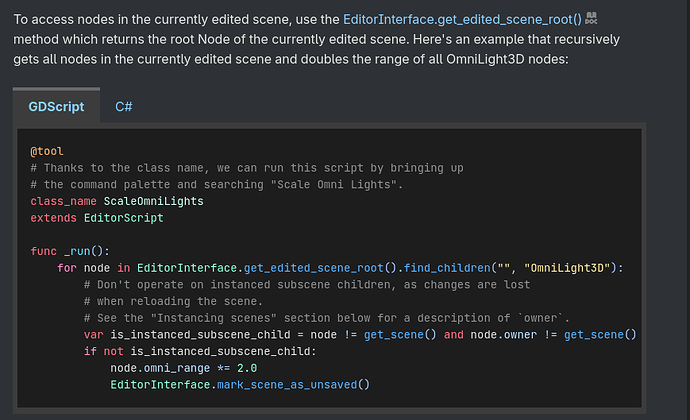Click the omni_range property in the code
This screenshot has width=690, height=420.
177,368
